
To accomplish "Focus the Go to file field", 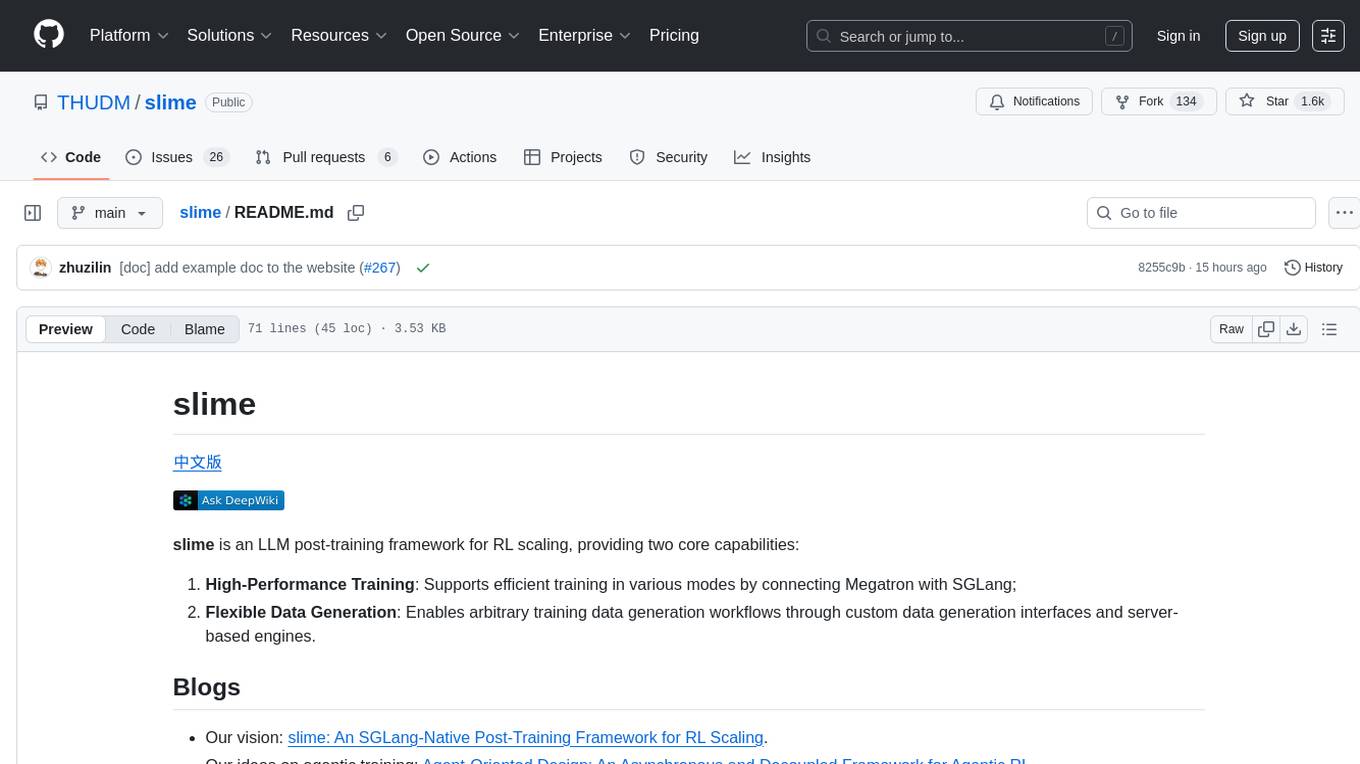I will tap(1201, 213).
